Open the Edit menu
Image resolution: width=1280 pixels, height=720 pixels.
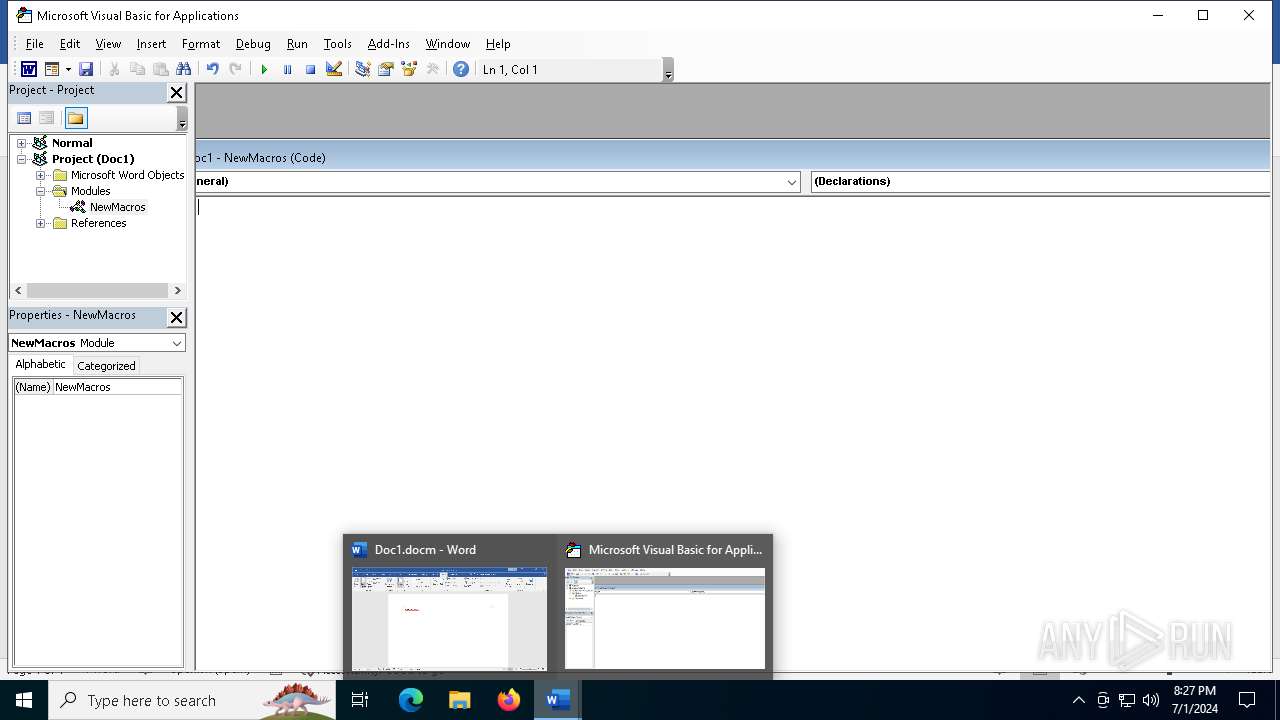(70, 44)
